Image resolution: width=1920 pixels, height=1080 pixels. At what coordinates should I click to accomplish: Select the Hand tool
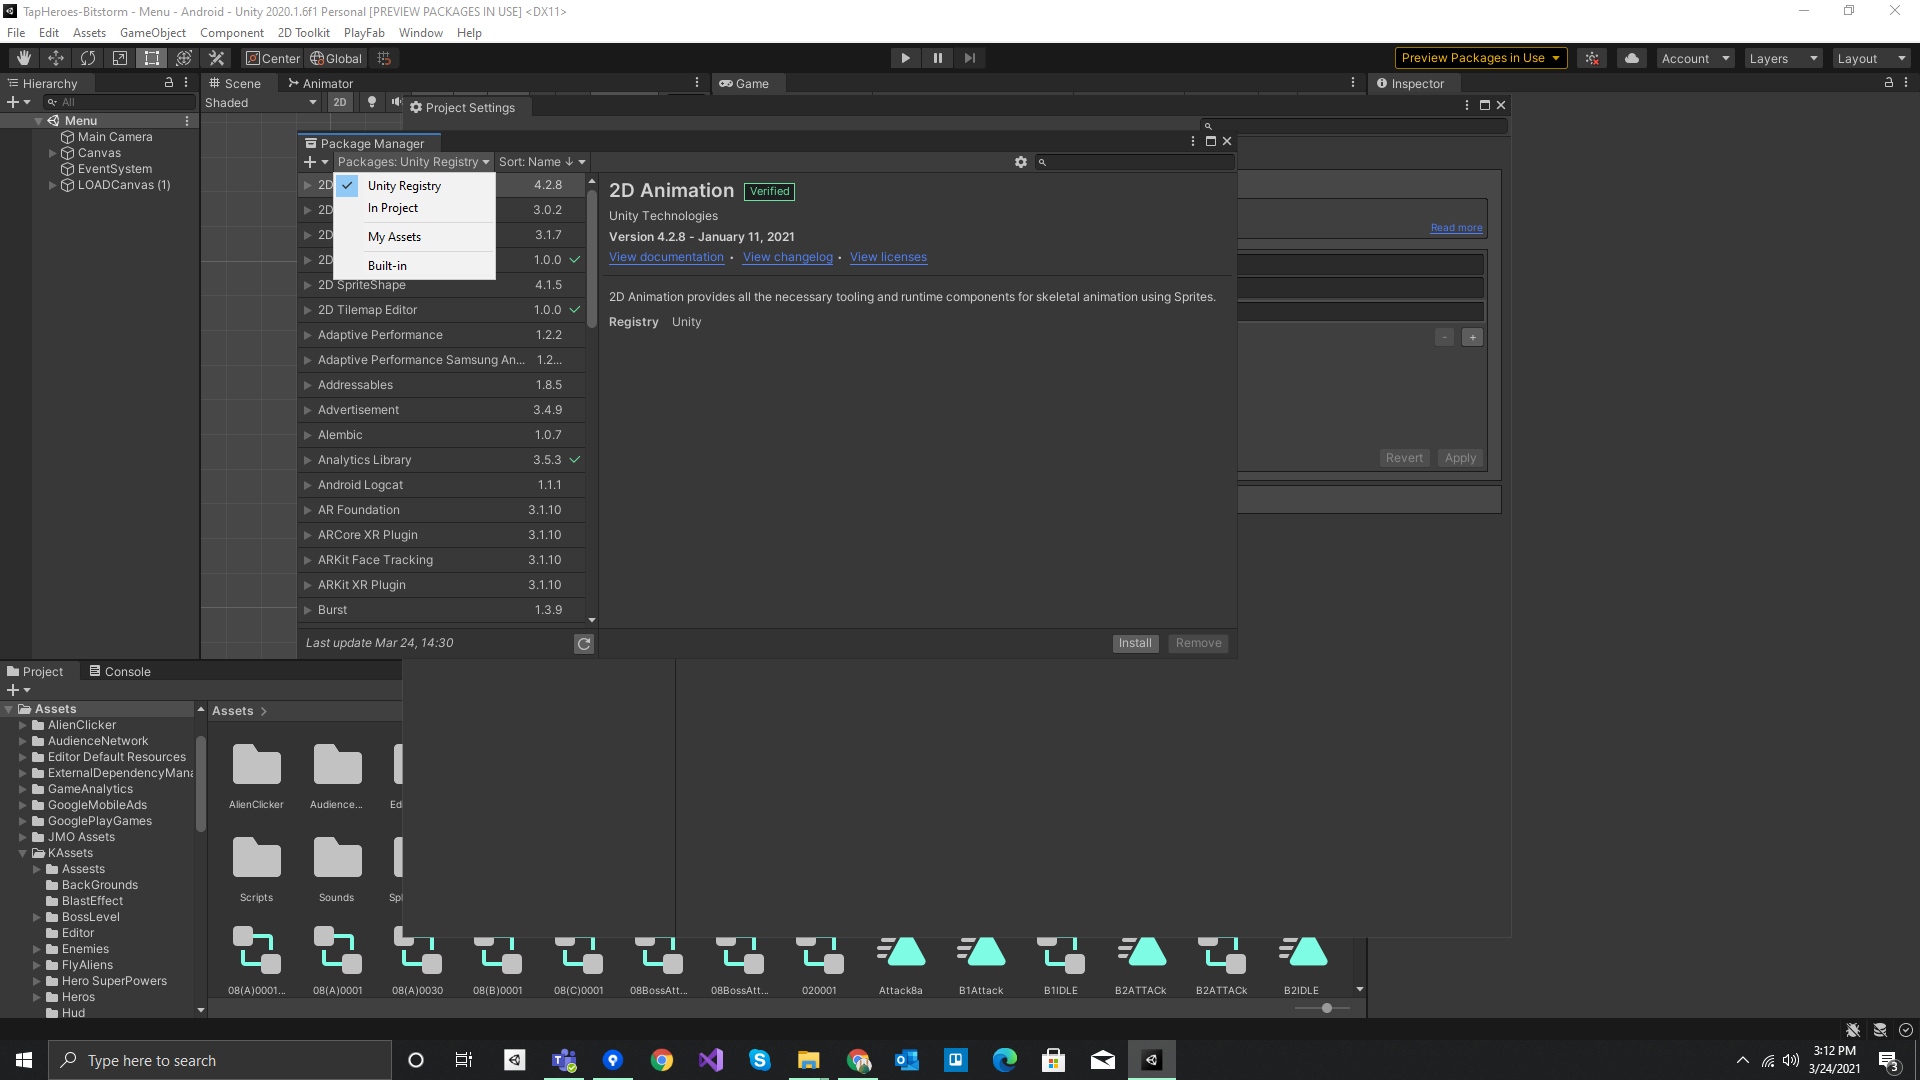pos(23,58)
